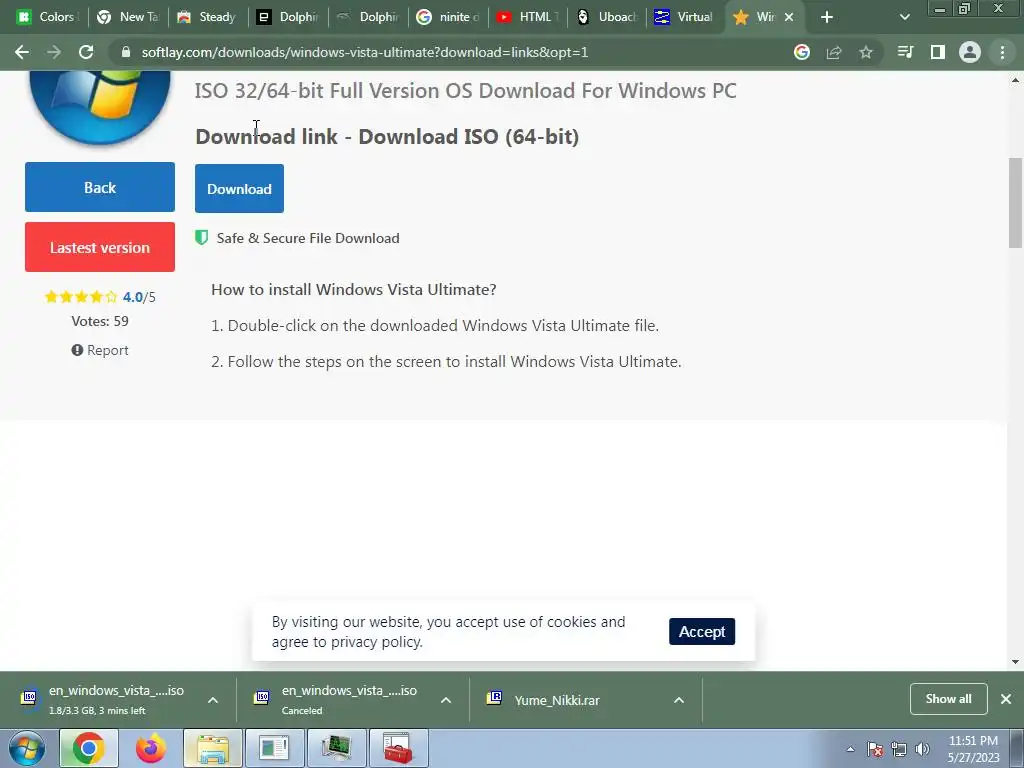Click the page vertical scrollbar thumb
Screen dimensions: 1024x768
click(1015, 202)
